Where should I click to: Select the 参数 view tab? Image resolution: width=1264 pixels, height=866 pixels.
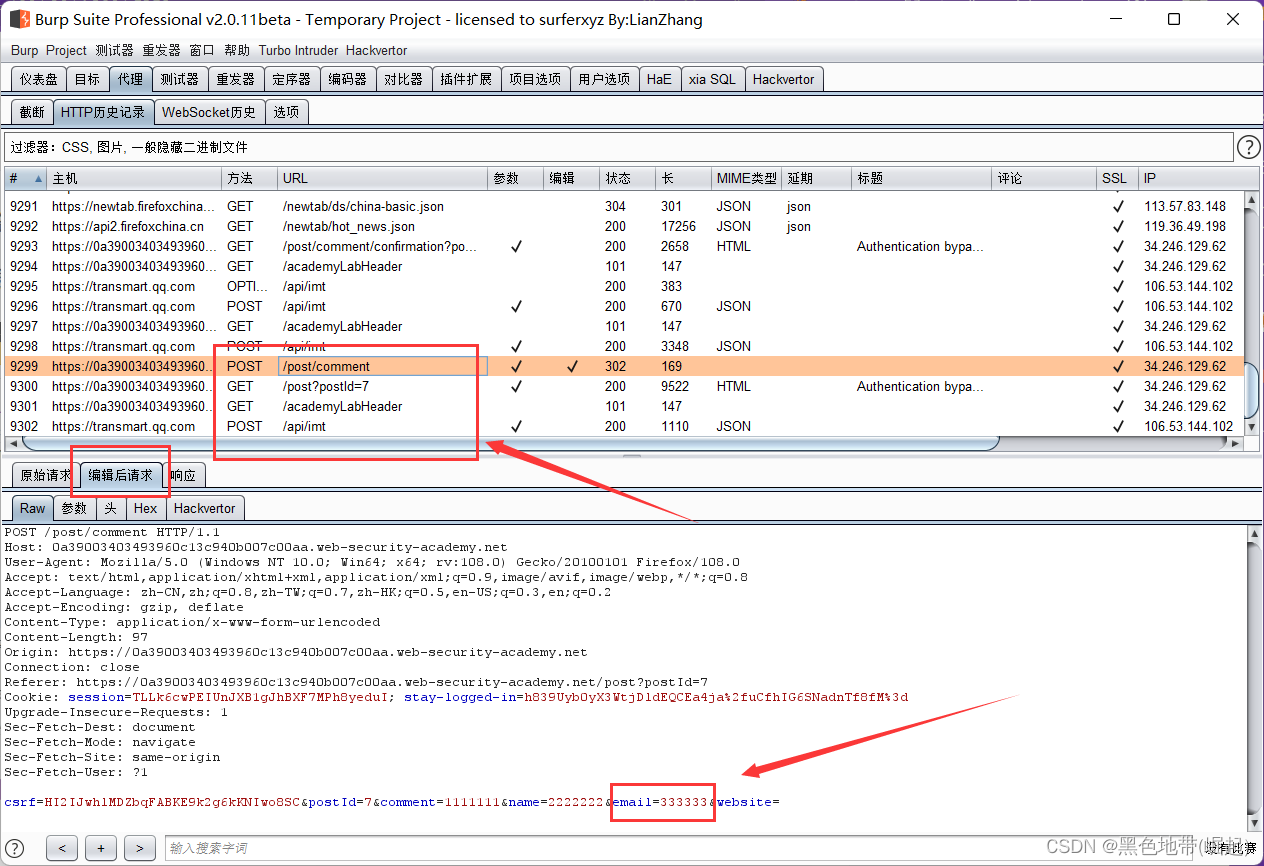[74, 508]
